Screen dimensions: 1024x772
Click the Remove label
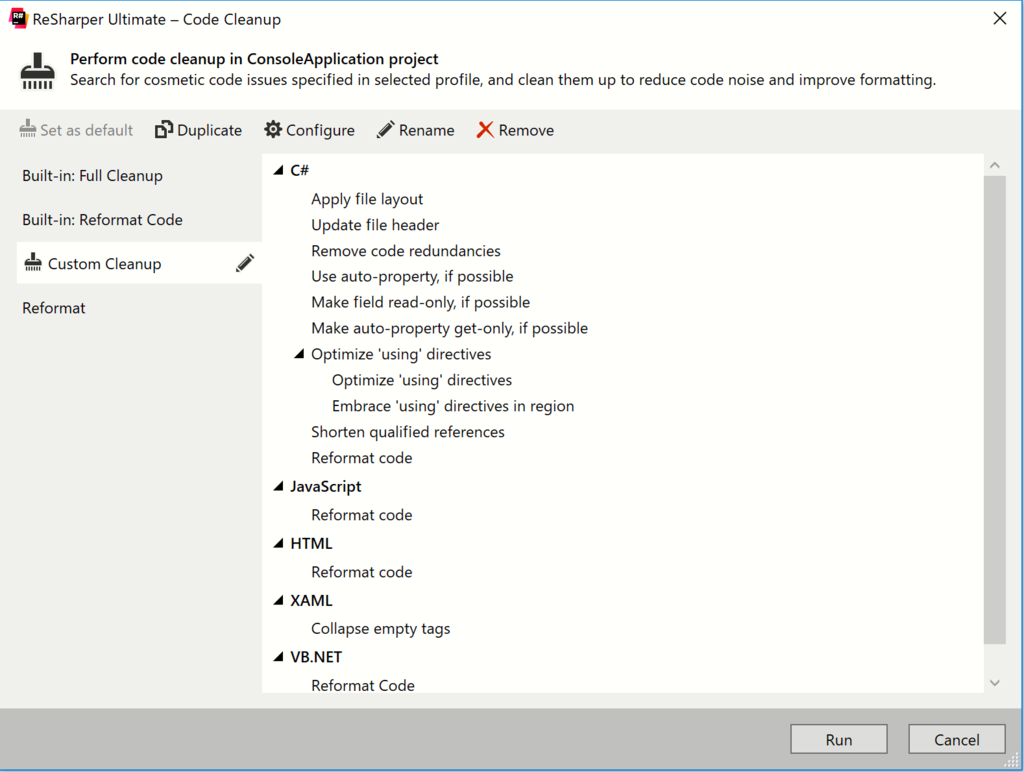(x=526, y=131)
